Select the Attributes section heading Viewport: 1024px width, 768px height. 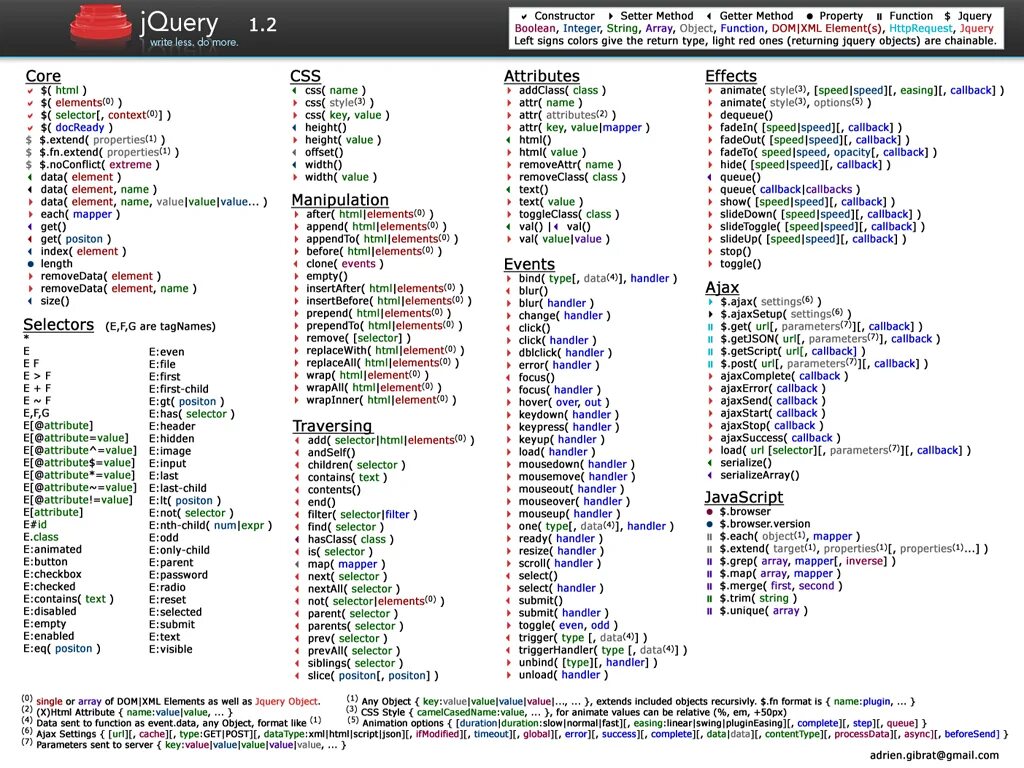tap(541, 76)
